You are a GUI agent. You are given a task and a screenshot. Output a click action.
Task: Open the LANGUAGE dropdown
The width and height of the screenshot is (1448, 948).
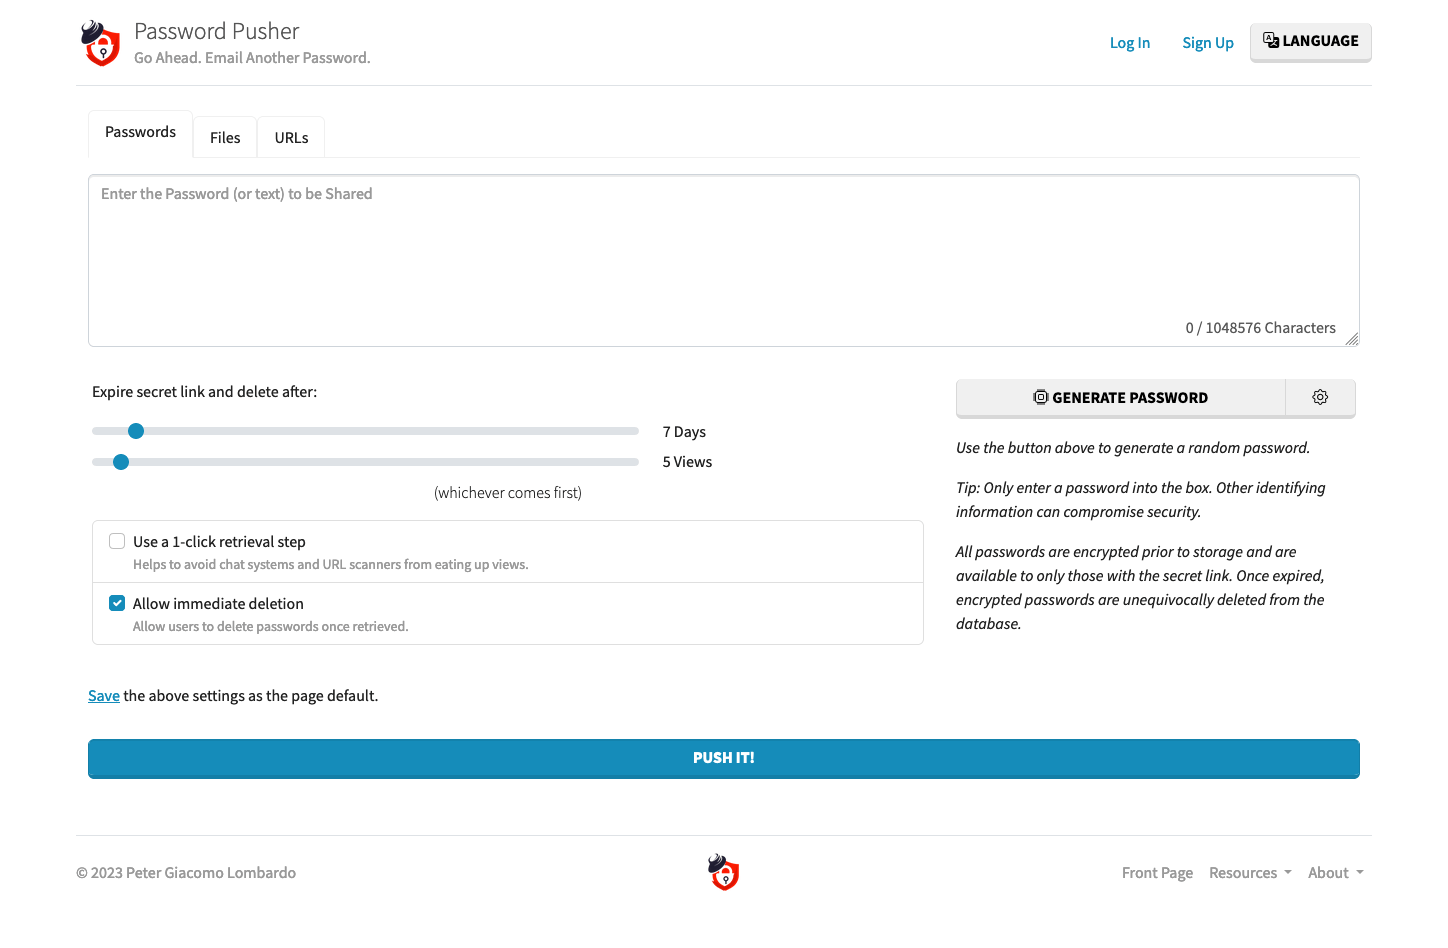point(1310,42)
